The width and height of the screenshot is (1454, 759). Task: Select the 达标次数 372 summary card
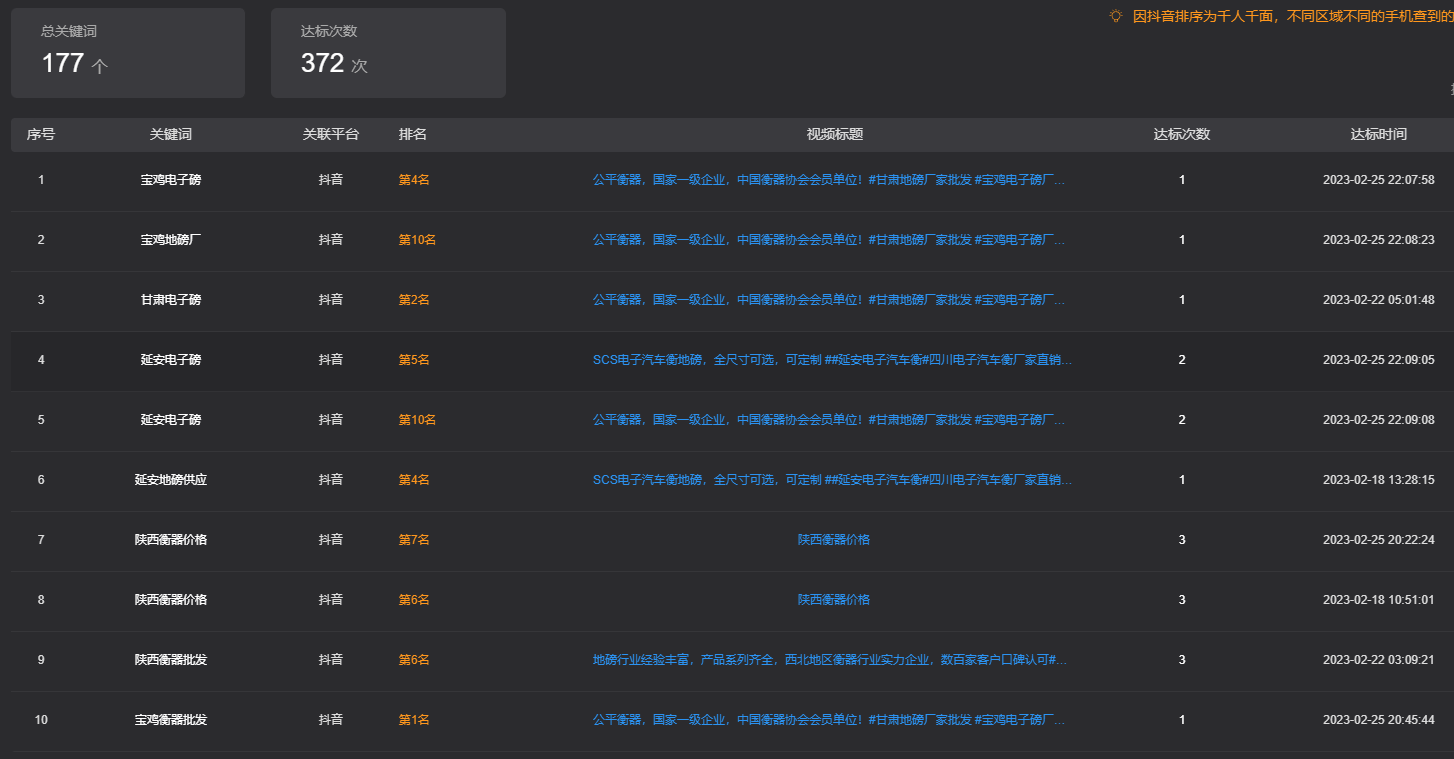[x=388, y=53]
